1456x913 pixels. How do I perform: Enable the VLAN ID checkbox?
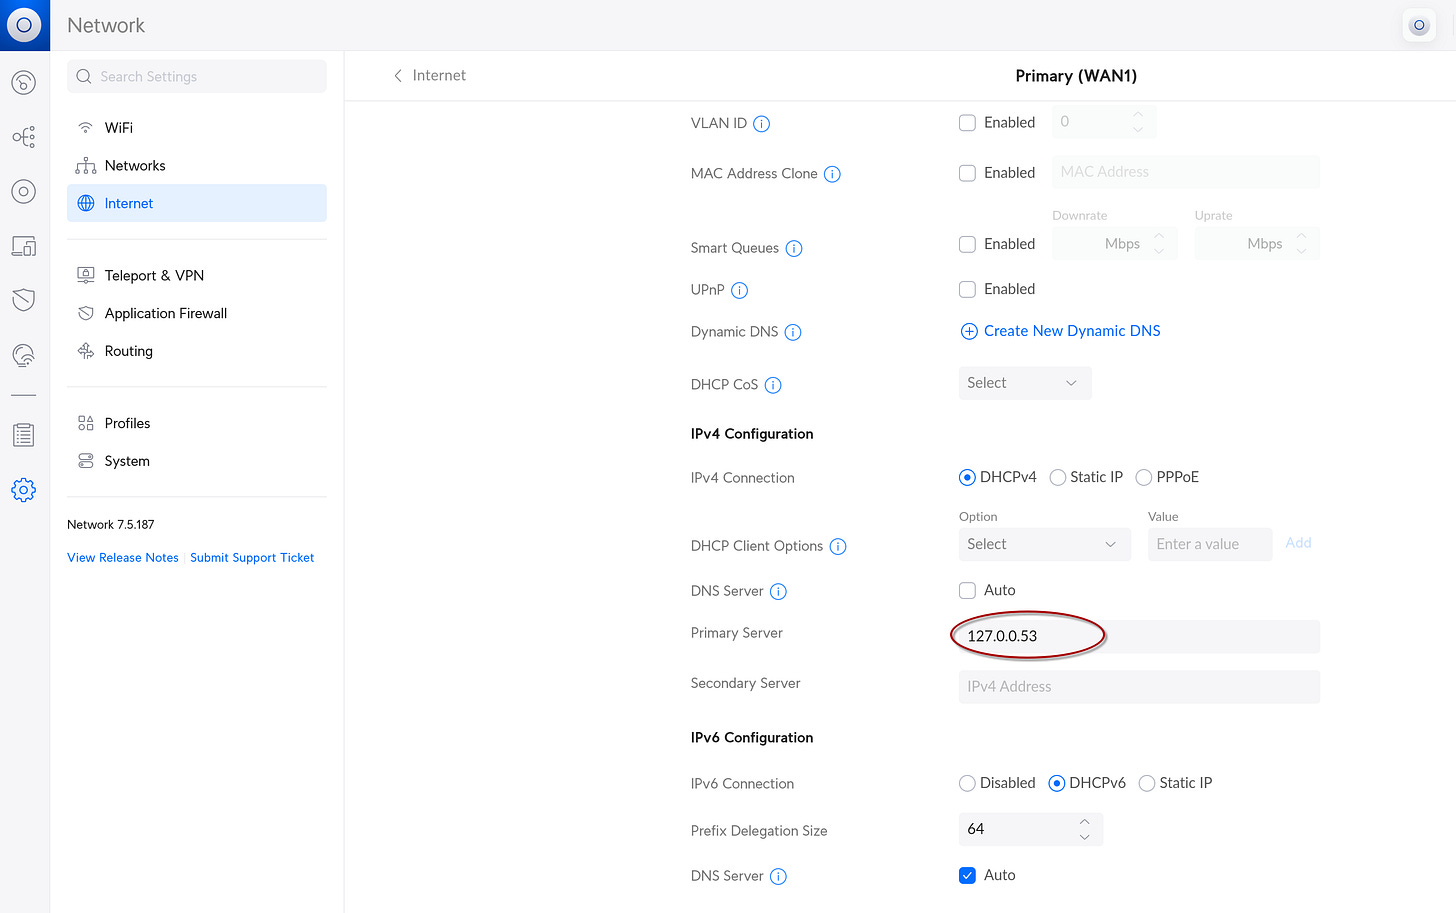click(x=967, y=123)
